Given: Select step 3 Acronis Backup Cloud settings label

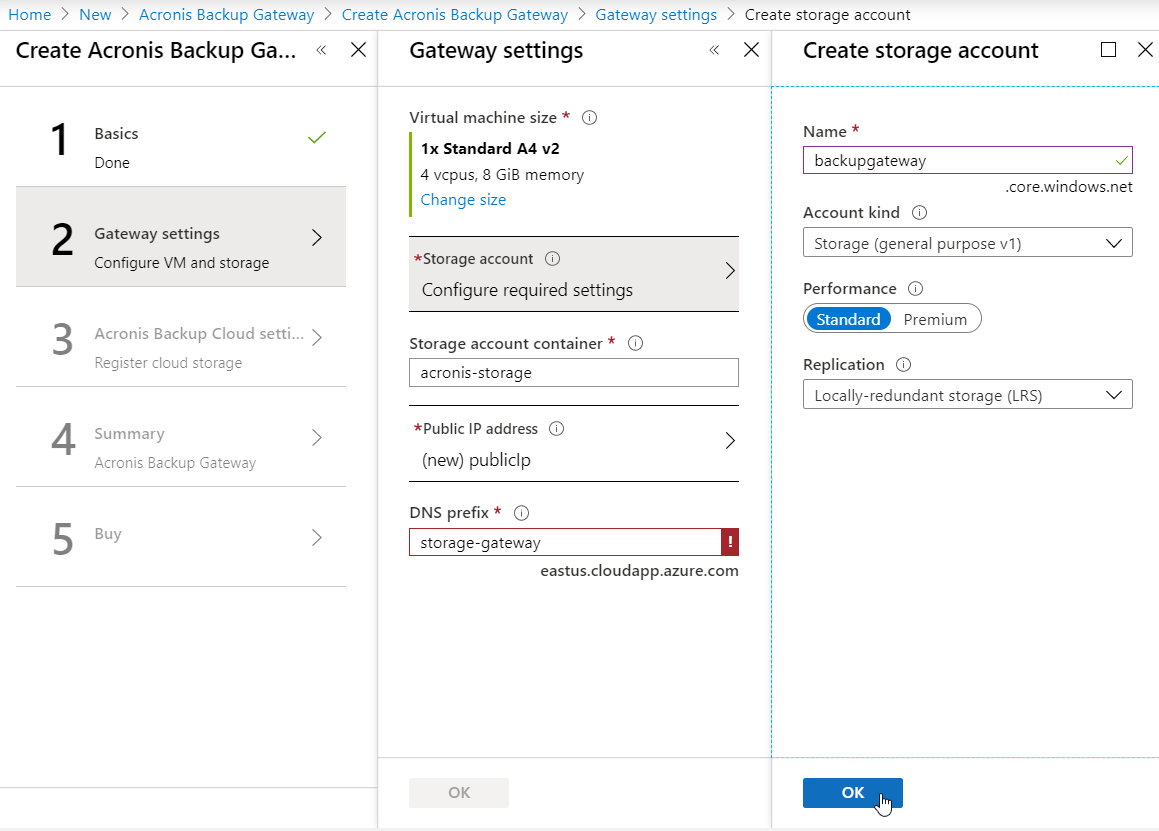Looking at the screenshot, I should [199, 333].
